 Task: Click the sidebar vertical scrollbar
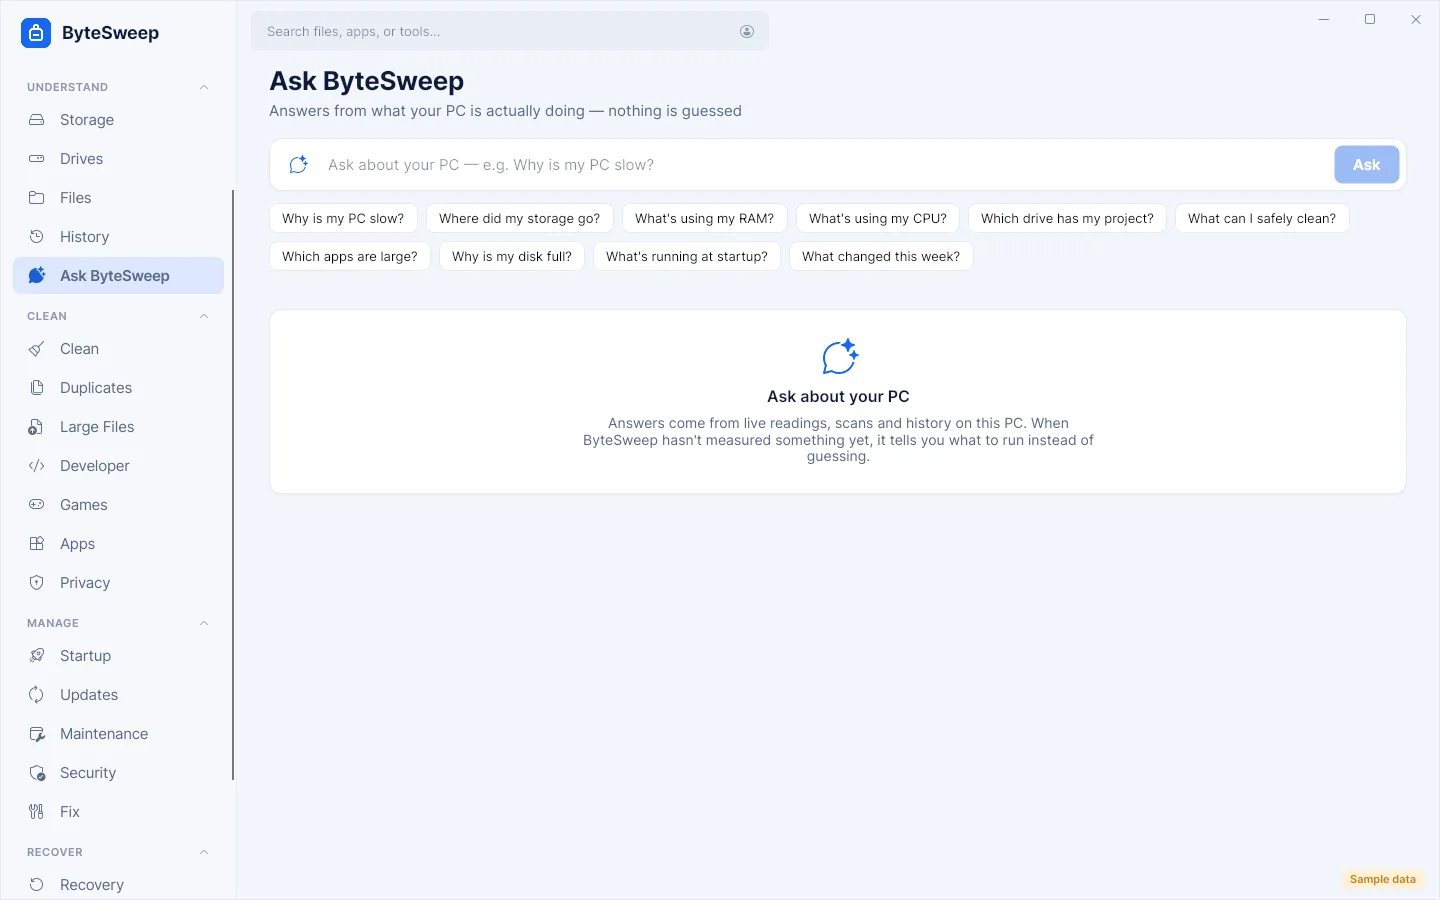pyautogui.click(x=233, y=485)
